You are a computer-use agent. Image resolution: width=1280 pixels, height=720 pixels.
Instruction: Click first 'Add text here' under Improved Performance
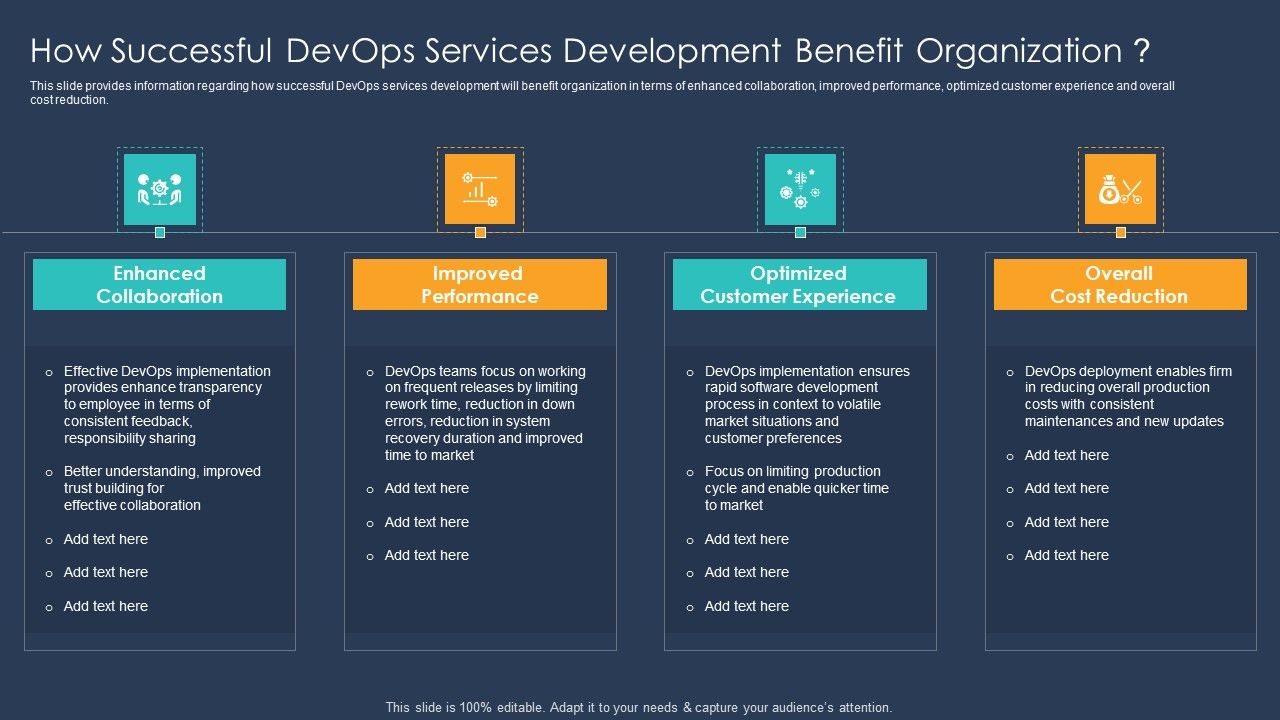(x=427, y=488)
